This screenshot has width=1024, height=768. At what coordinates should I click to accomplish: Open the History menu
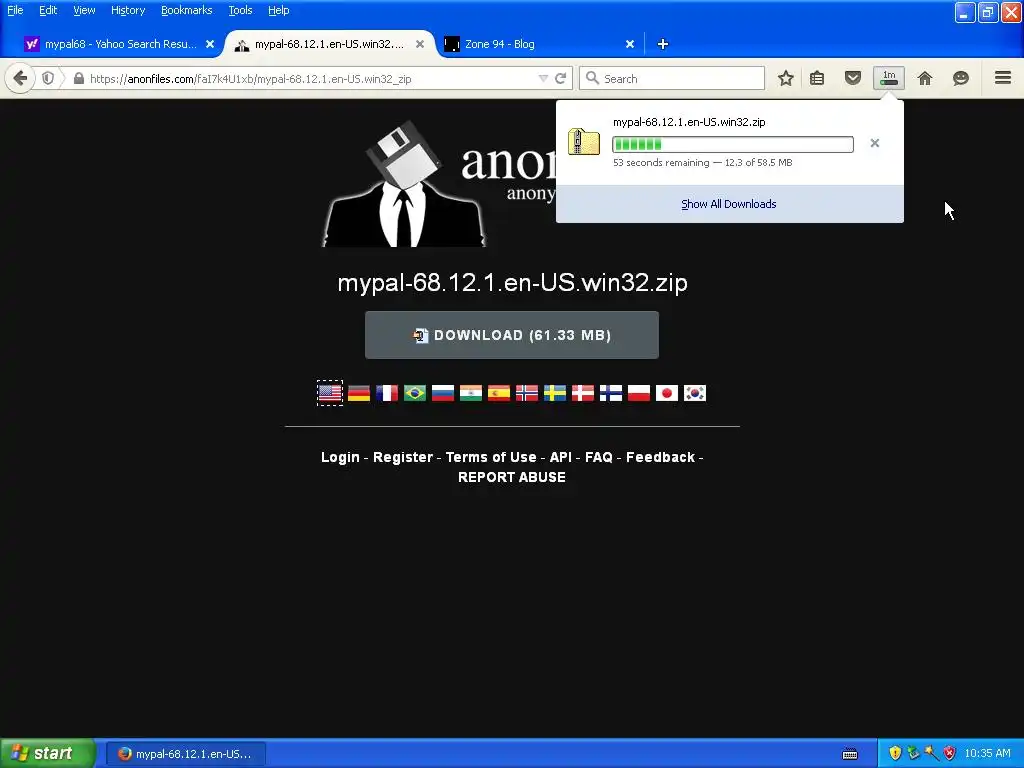click(127, 10)
